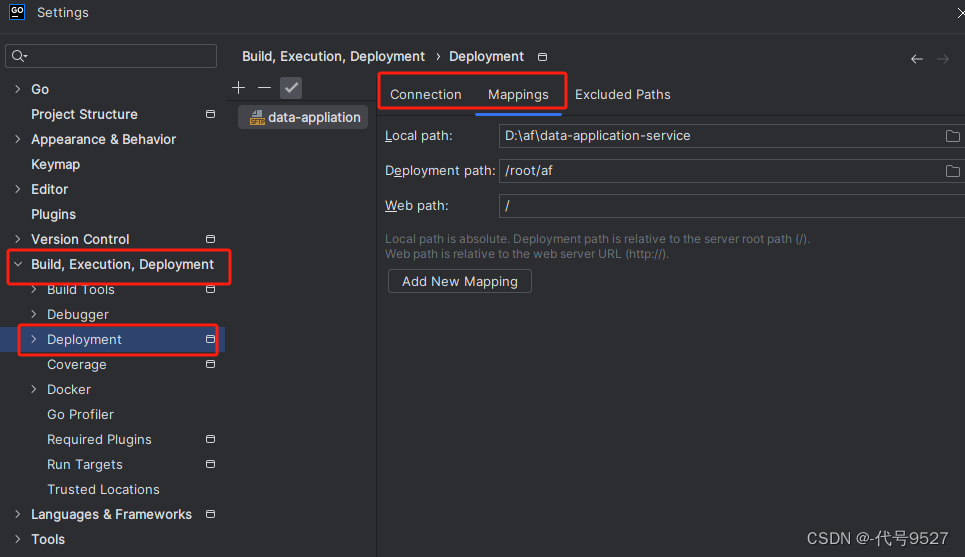Screen dimensions: 965x557
Task: Collapse Build, Execution, Deployment section
Action: tap(18, 264)
